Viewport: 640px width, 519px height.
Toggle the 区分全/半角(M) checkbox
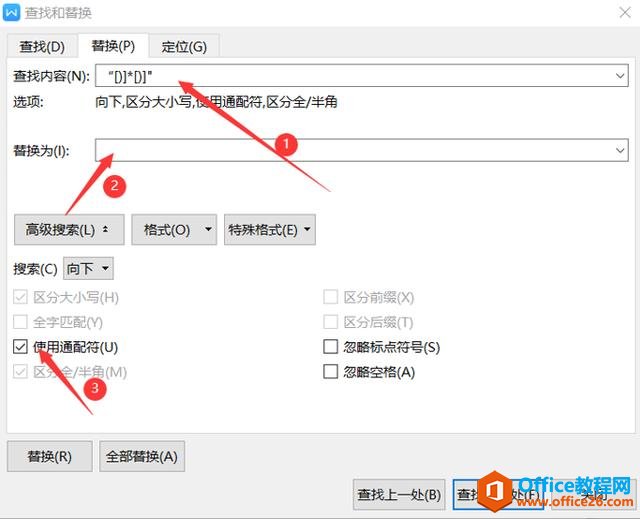pos(20,372)
